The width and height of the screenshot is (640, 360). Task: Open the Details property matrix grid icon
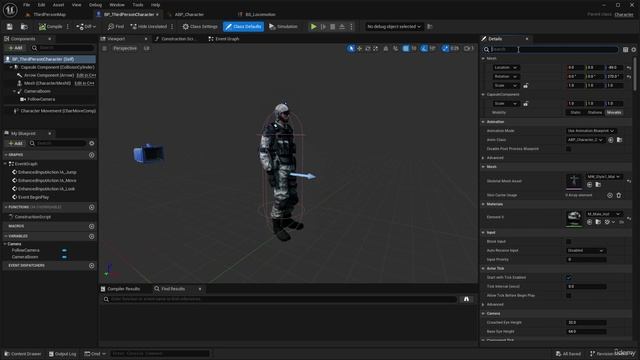point(625,50)
